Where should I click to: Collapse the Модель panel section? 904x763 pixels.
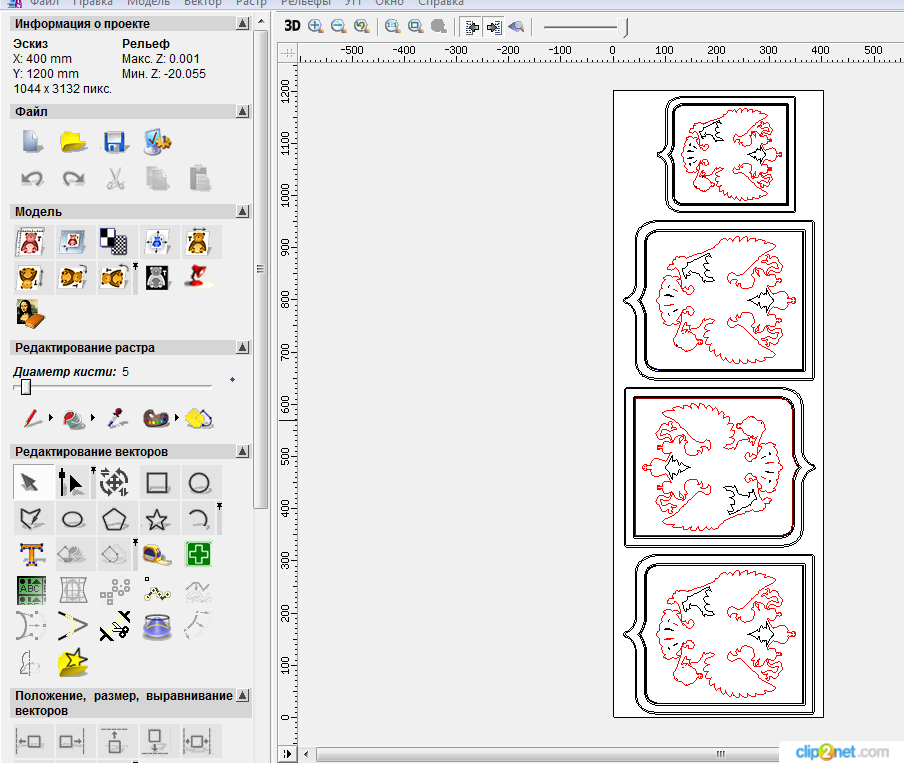[x=243, y=212]
